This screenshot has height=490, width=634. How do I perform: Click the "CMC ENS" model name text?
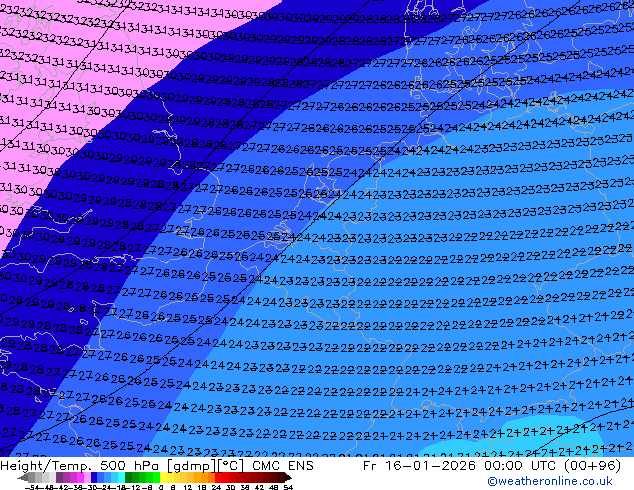(283, 466)
